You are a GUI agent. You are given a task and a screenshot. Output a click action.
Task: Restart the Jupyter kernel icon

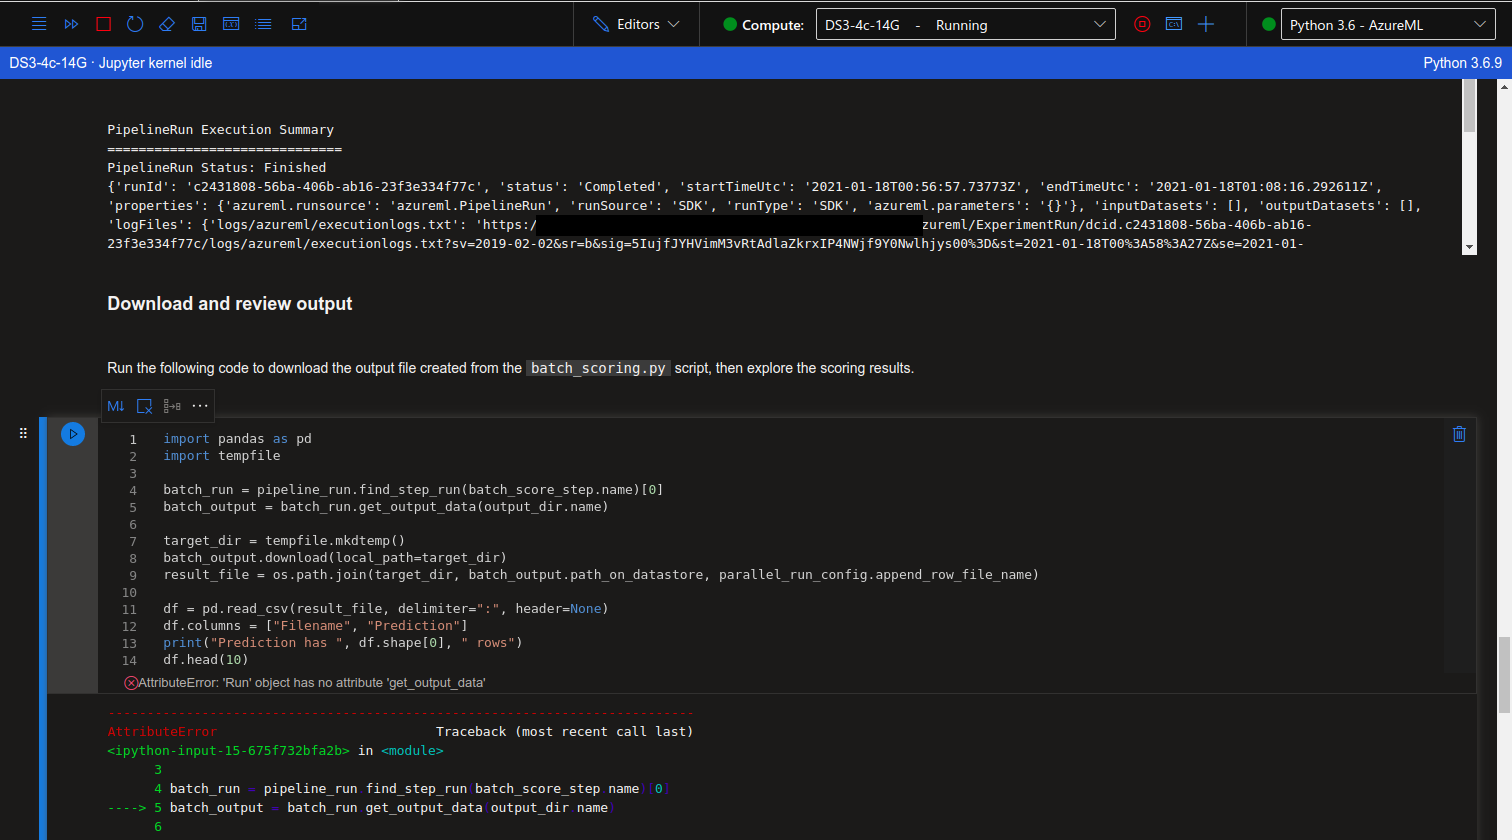pyautogui.click(x=135, y=24)
